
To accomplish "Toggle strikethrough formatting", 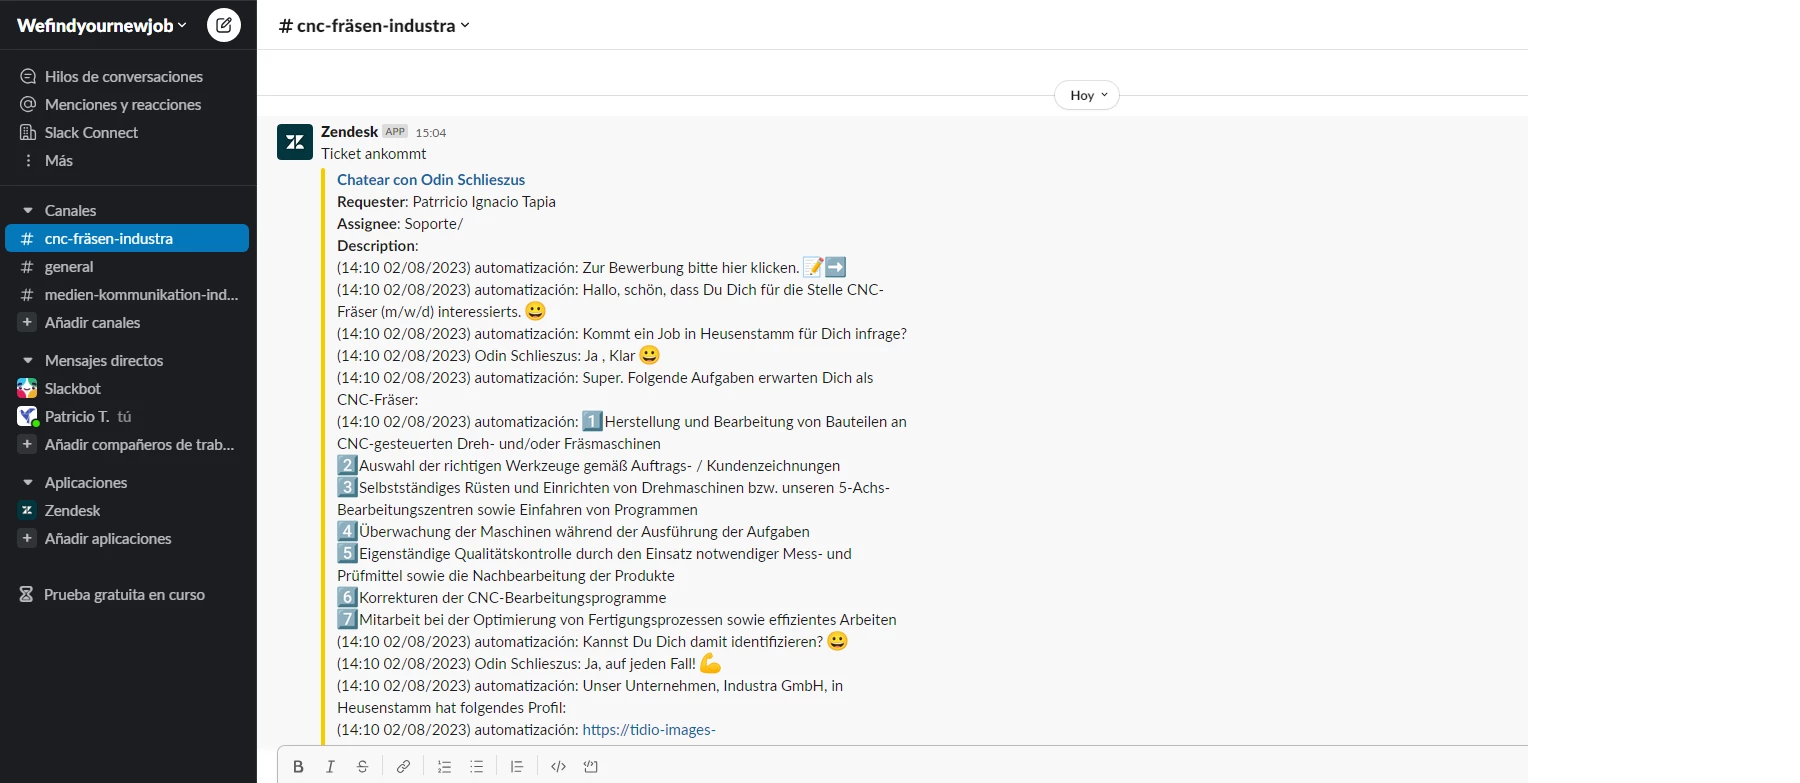I will tap(362, 766).
